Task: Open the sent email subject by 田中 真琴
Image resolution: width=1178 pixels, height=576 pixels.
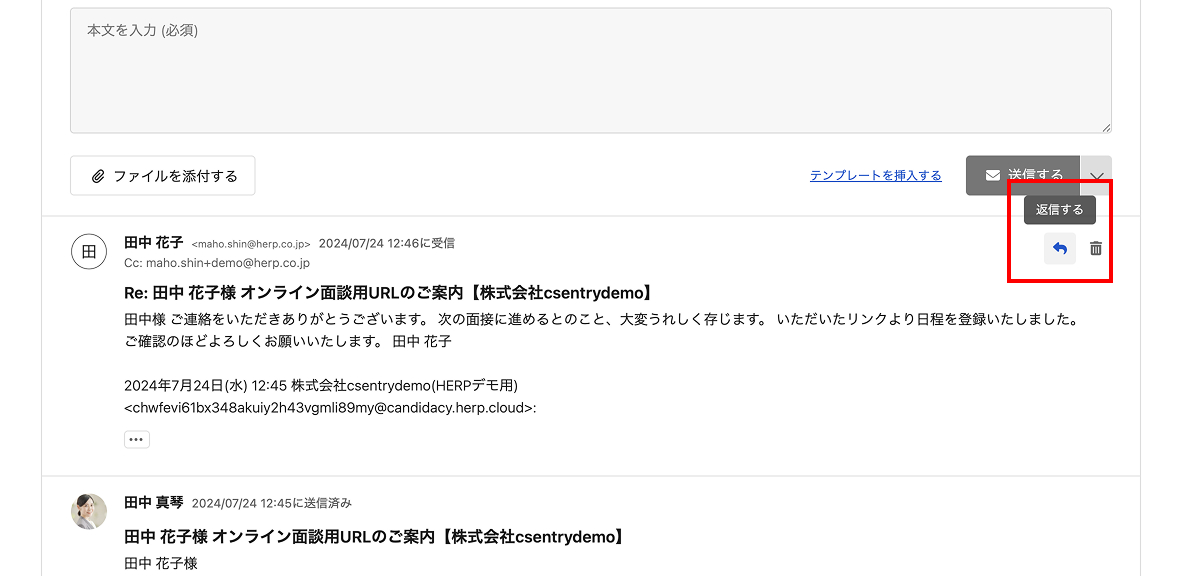Action: (x=374, y=537)
